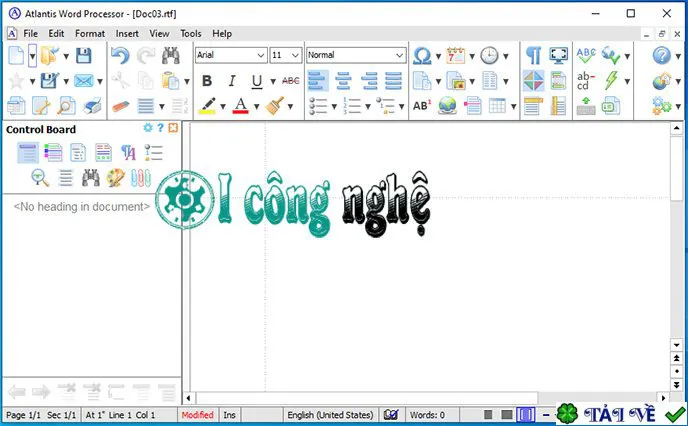
Task: Click the Control Board help question icon
Action: [160, 128]
